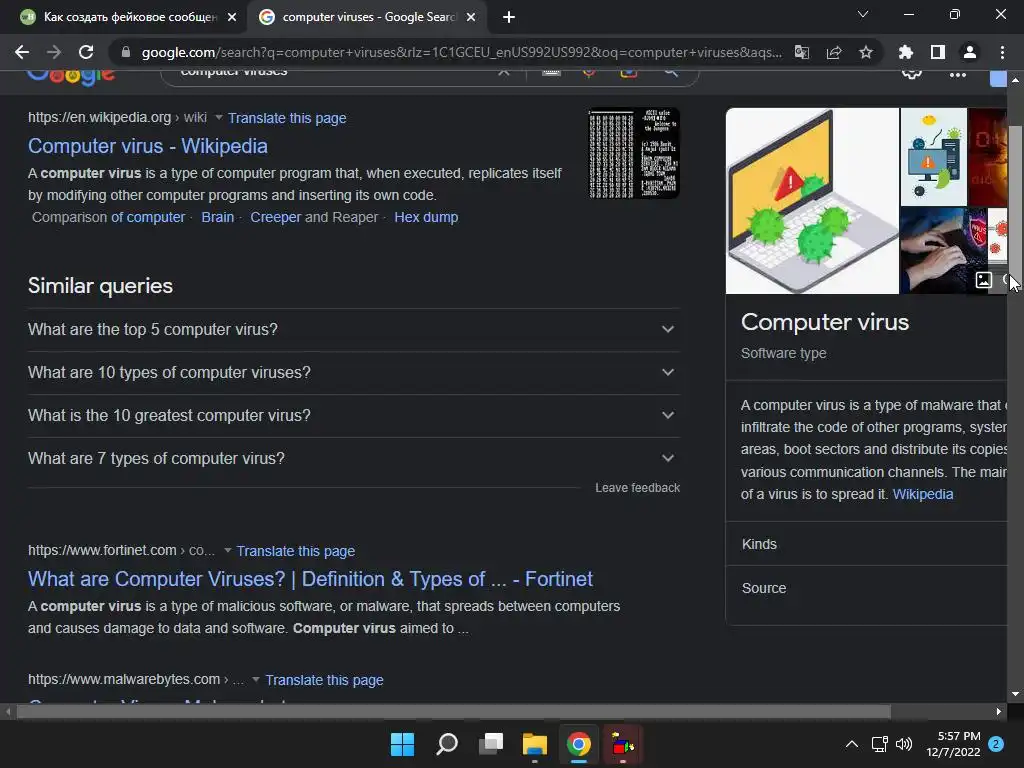This screenshot has width=1024, height=768.
Task: Reload the Google search page
Action: click(86, 52)
